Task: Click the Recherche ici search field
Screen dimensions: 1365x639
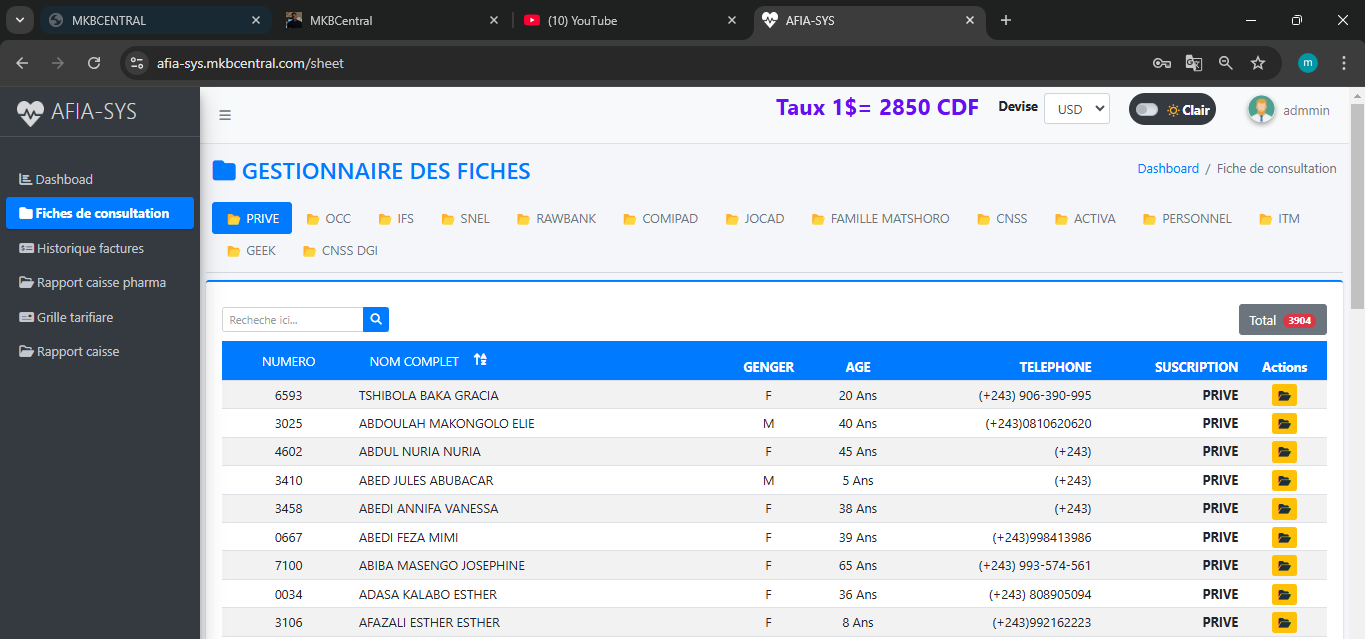Action: pyautogui.click(x=292, y=320)
